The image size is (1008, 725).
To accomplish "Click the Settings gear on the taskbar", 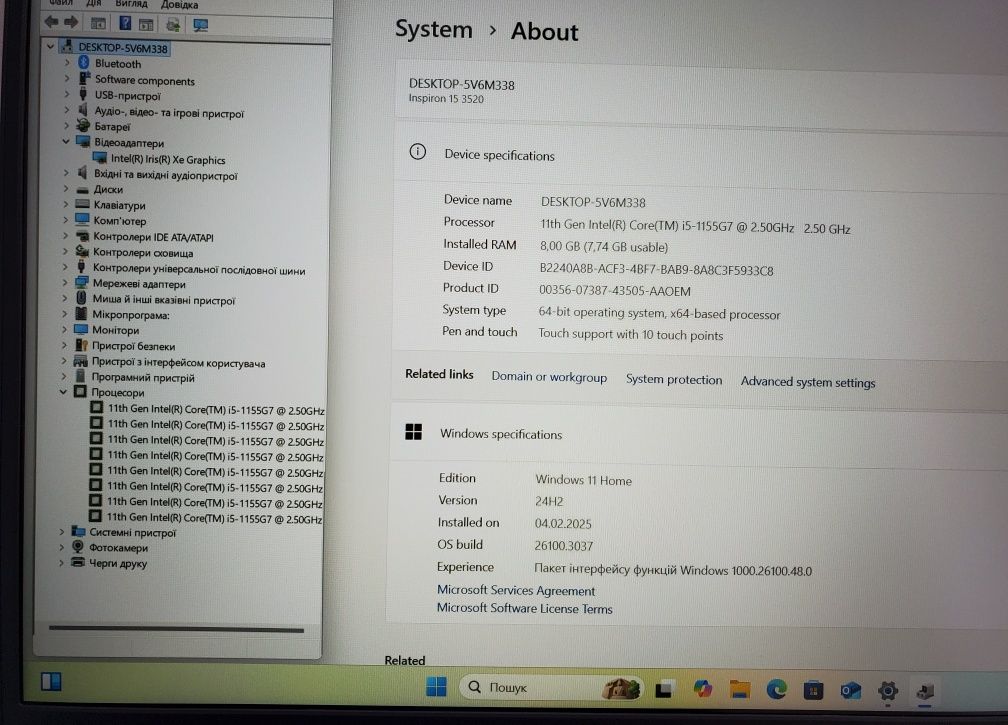I will coord(888,691).
